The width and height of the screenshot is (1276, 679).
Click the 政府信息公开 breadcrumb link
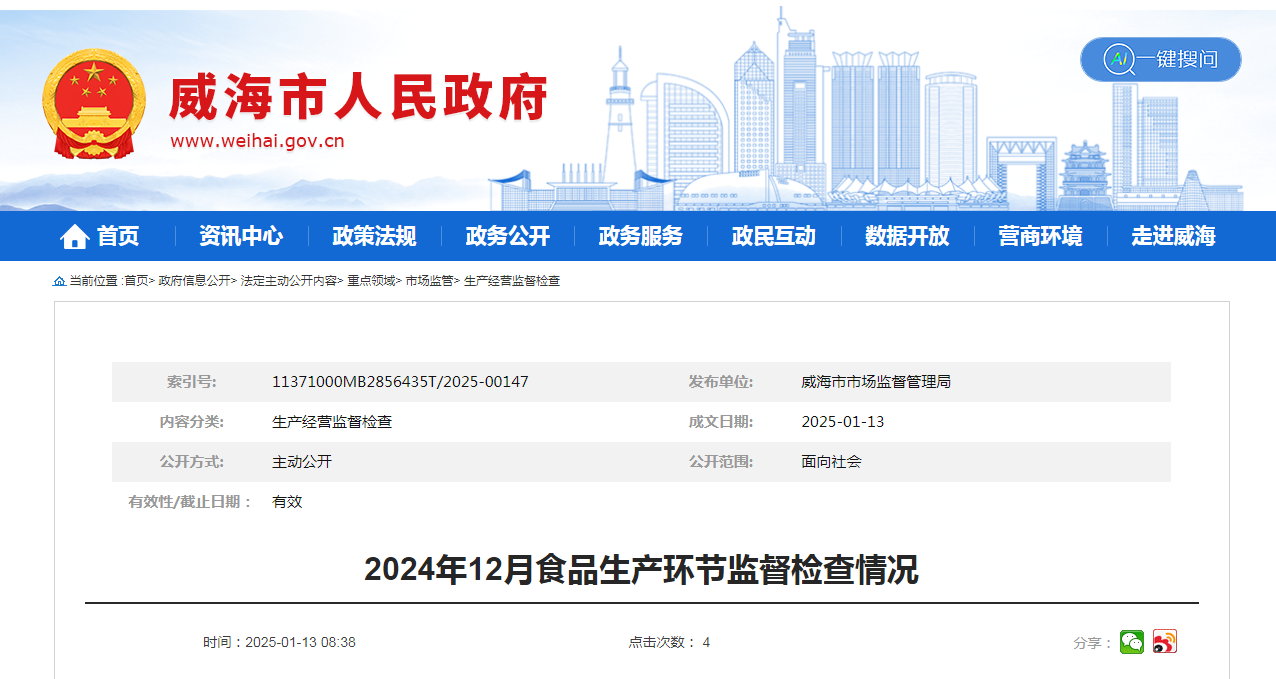194,282
